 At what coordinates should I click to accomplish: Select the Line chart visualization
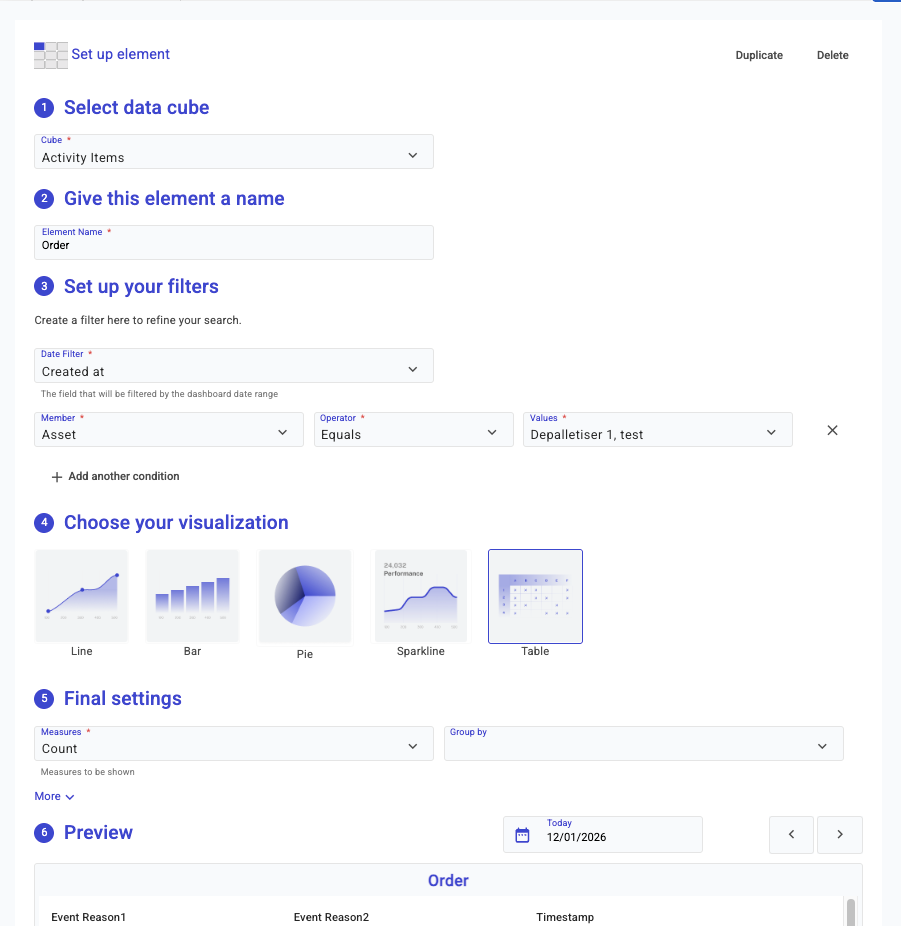82,596
